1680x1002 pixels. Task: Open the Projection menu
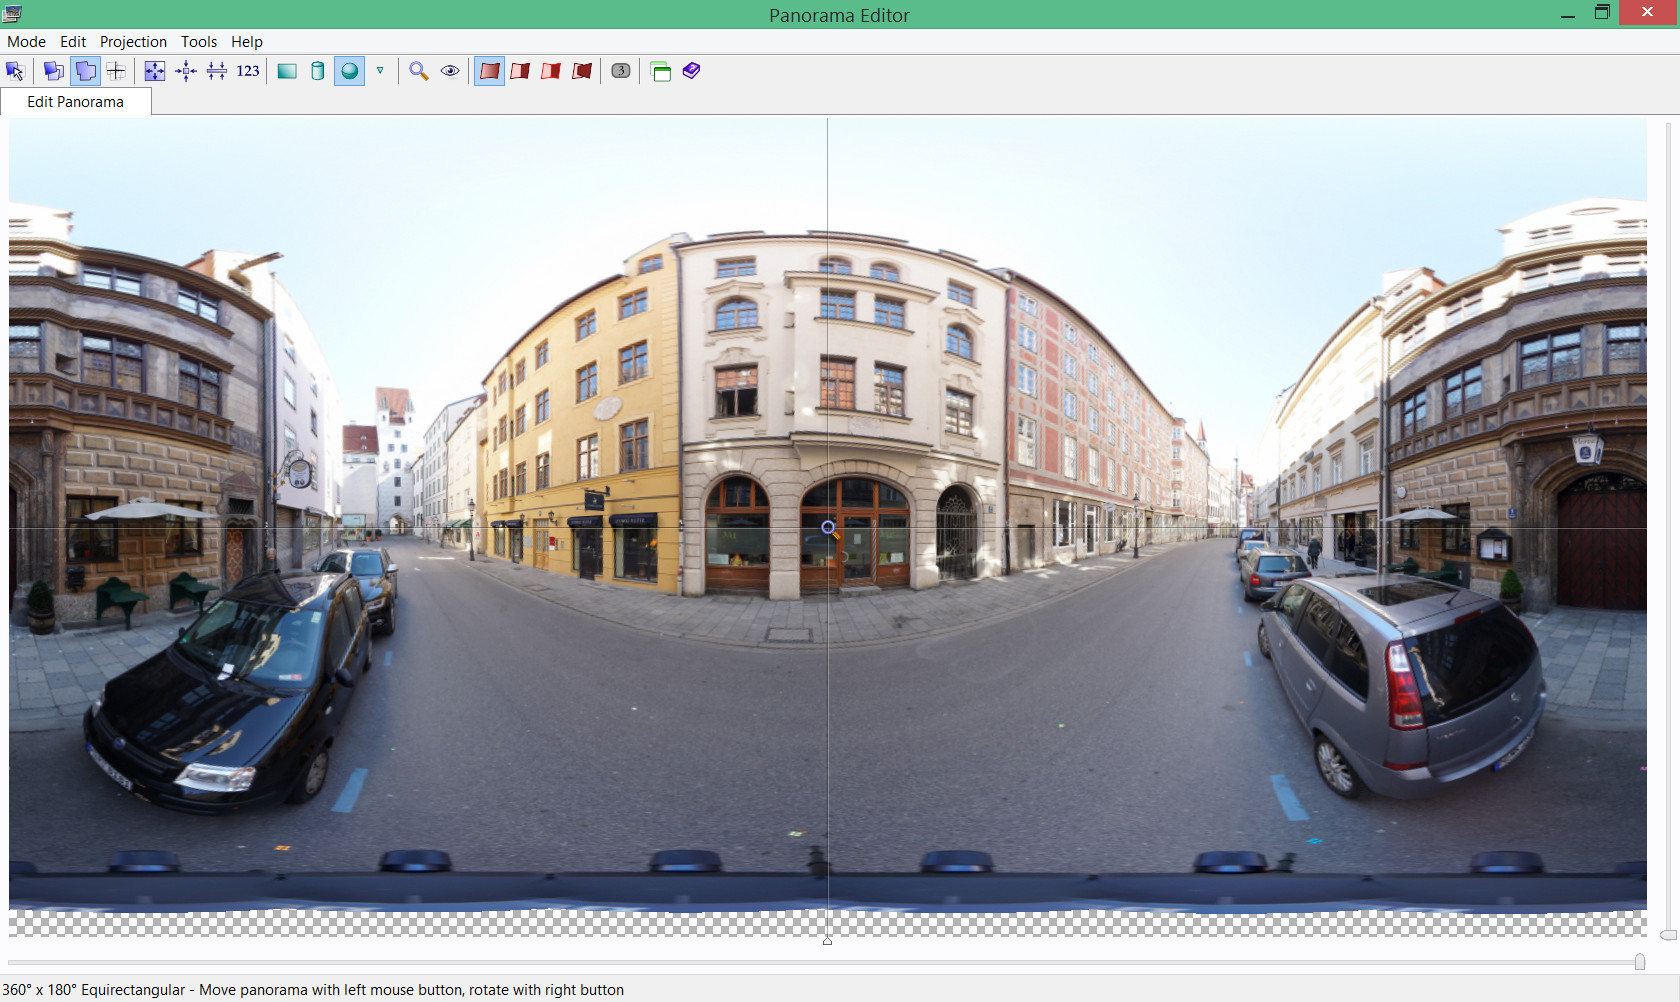[133, 42]
